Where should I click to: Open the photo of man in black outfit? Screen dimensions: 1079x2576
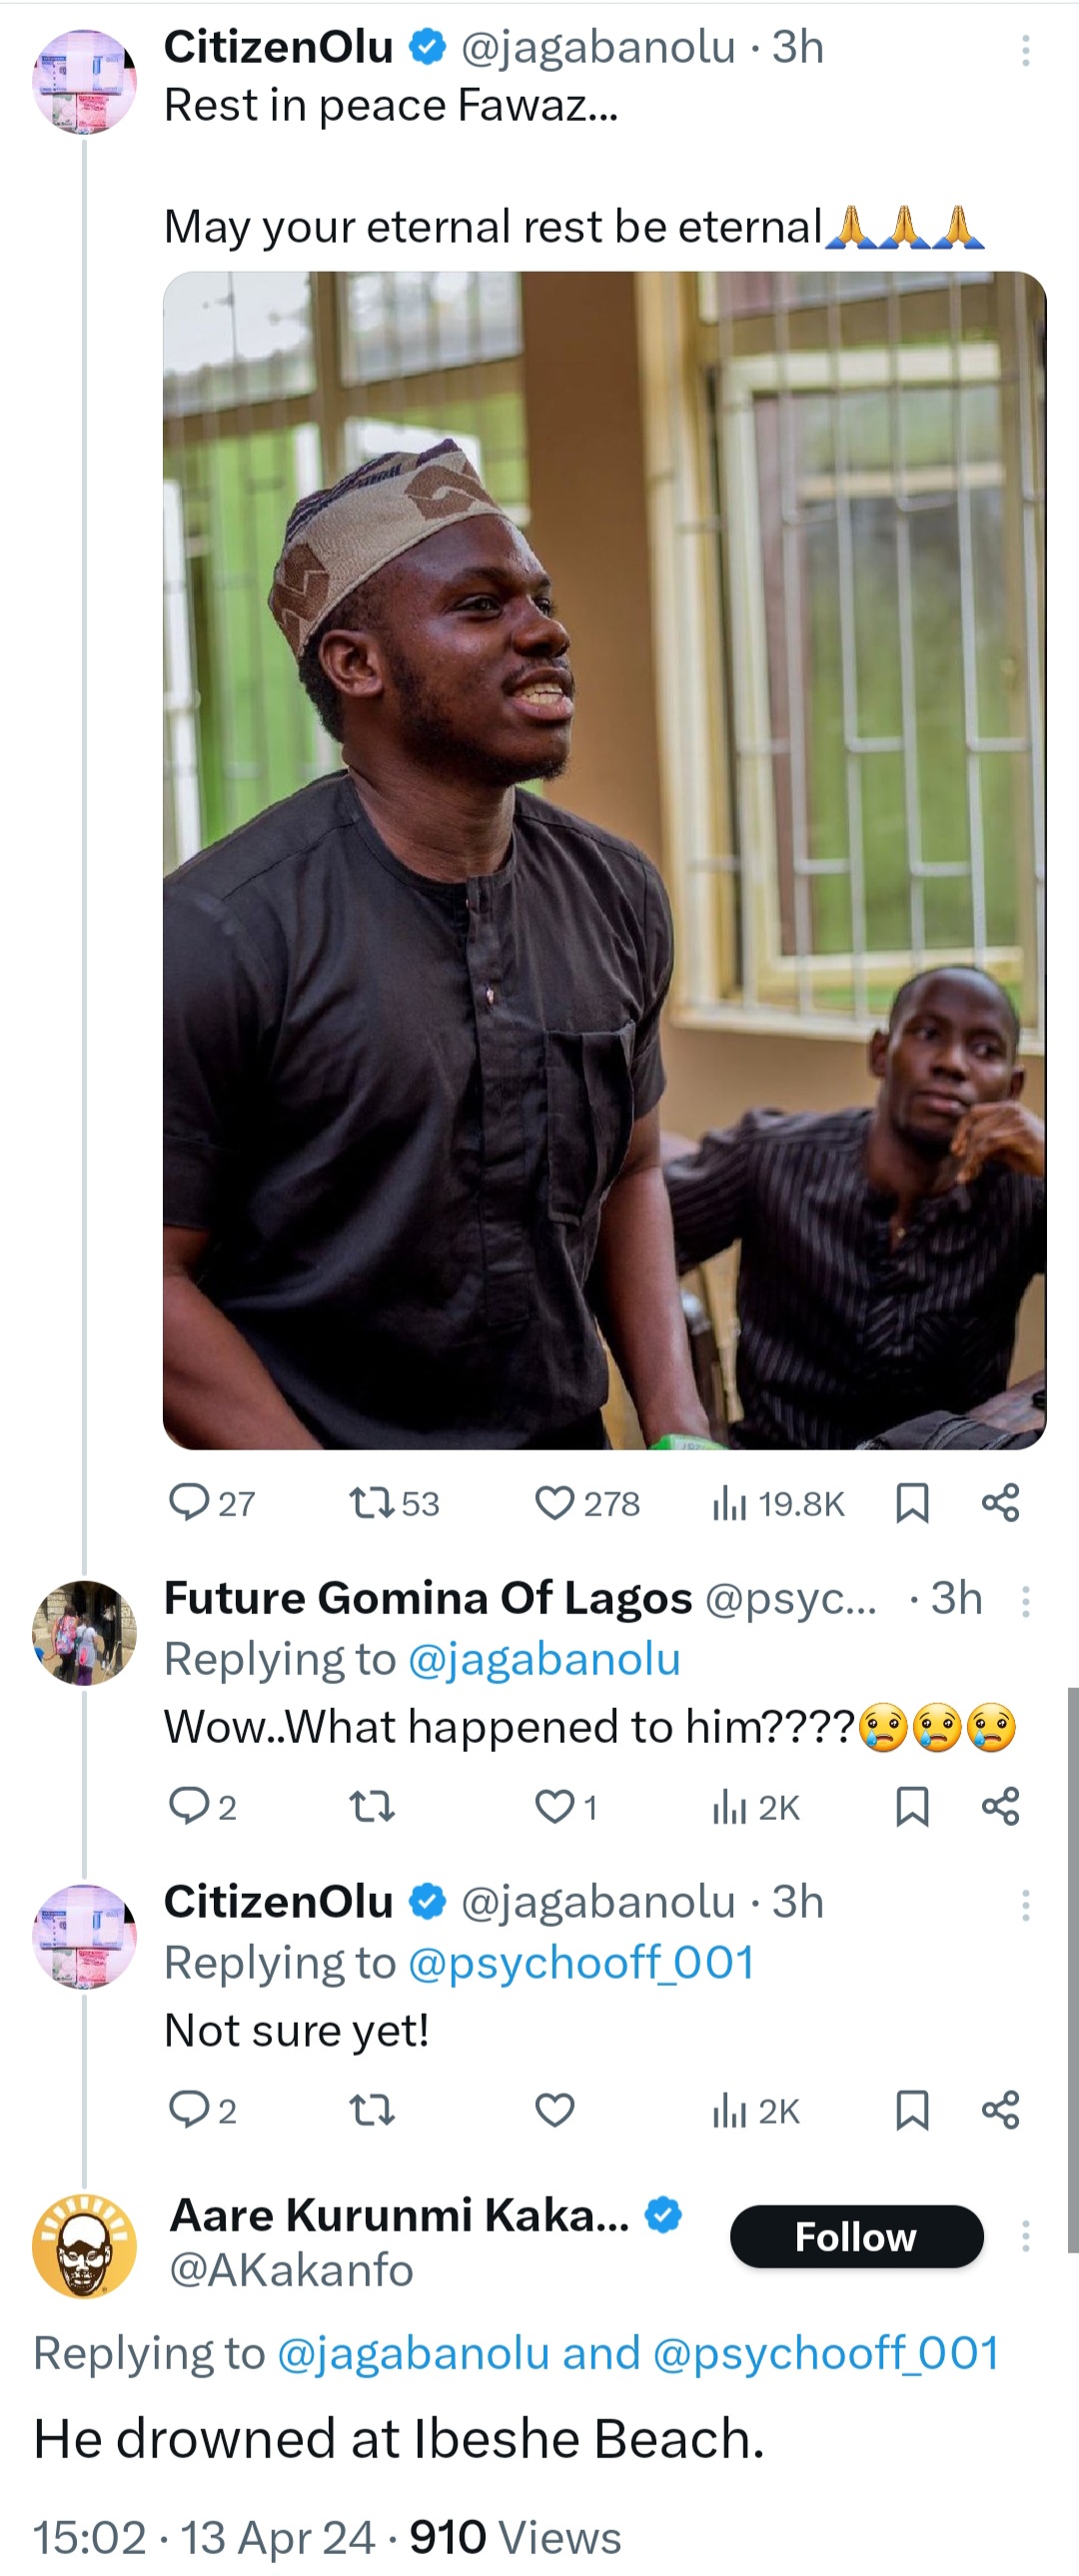pos(604,860)
